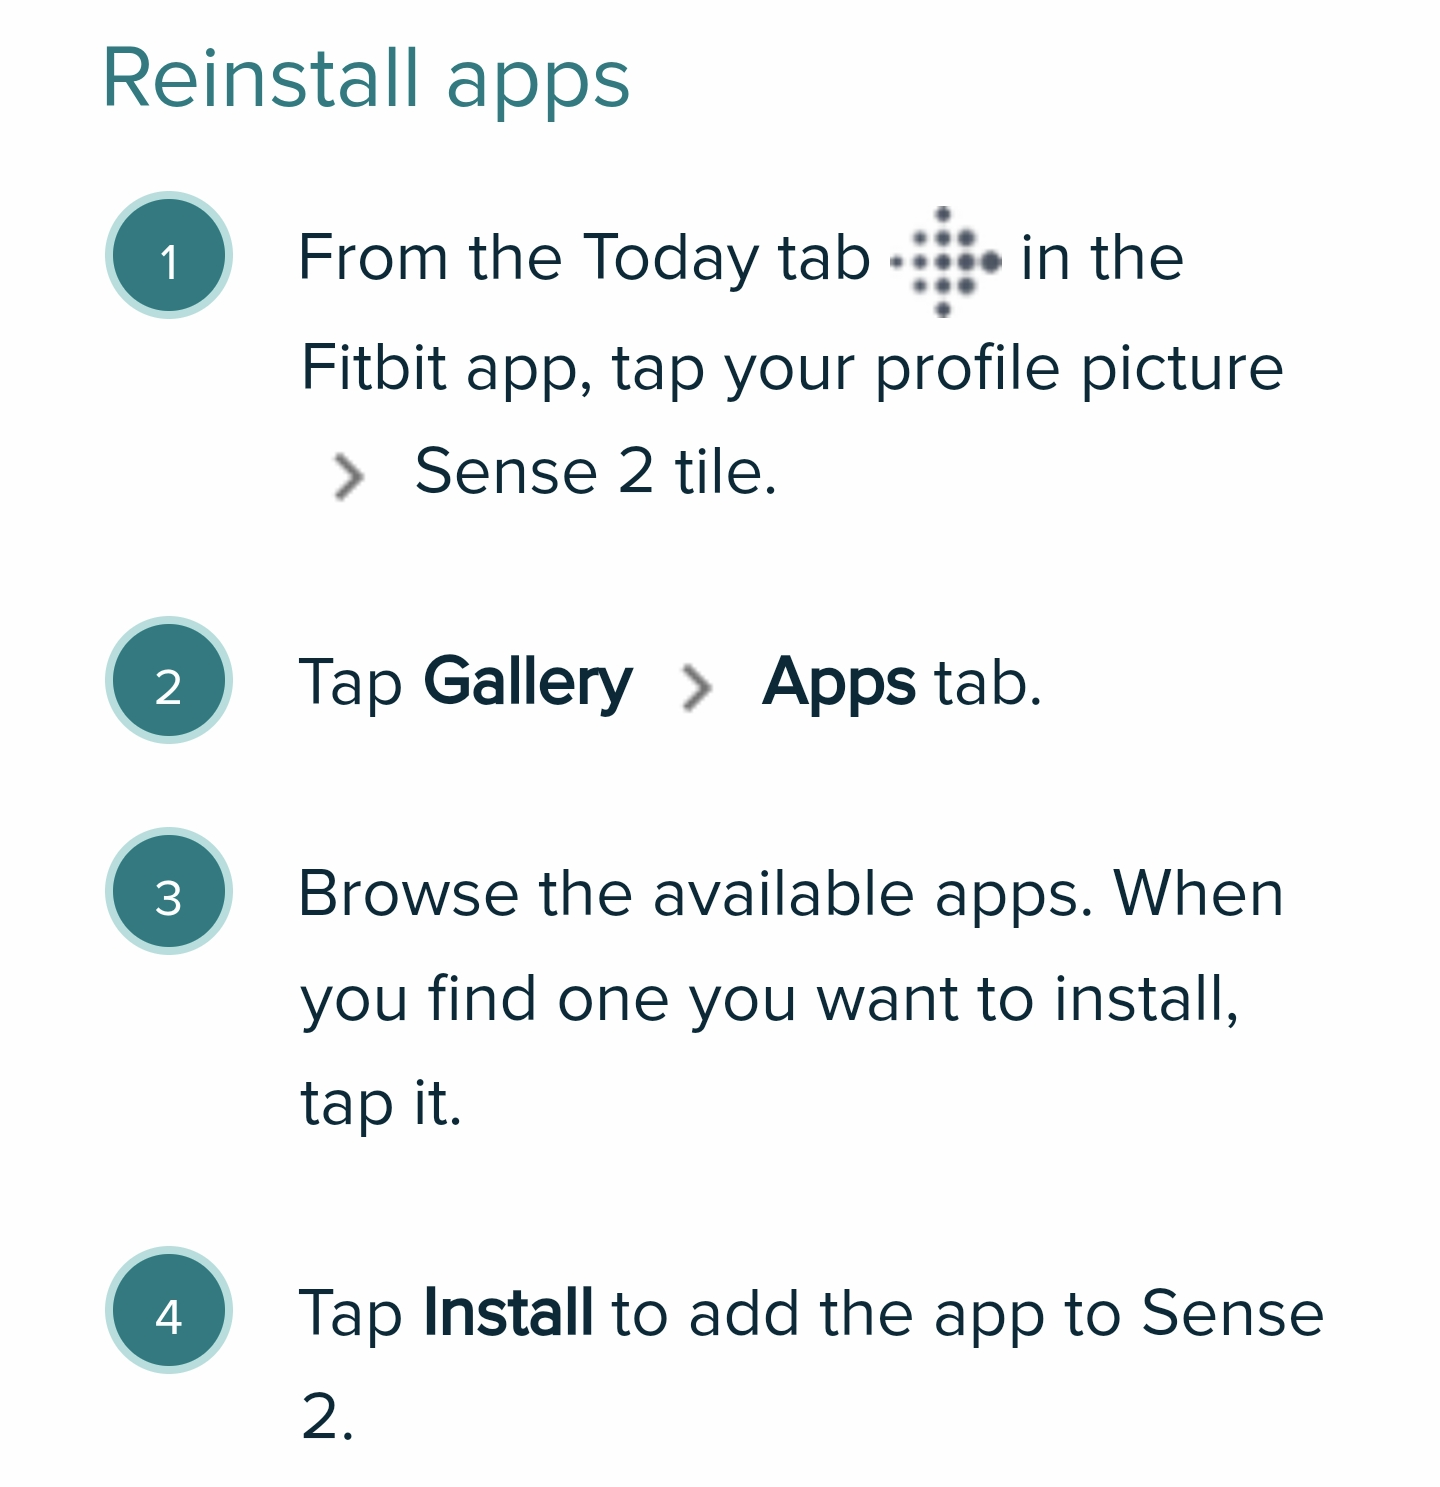Click the step 3 number circle
The image size is (1440, 1487).
point(169,891)
